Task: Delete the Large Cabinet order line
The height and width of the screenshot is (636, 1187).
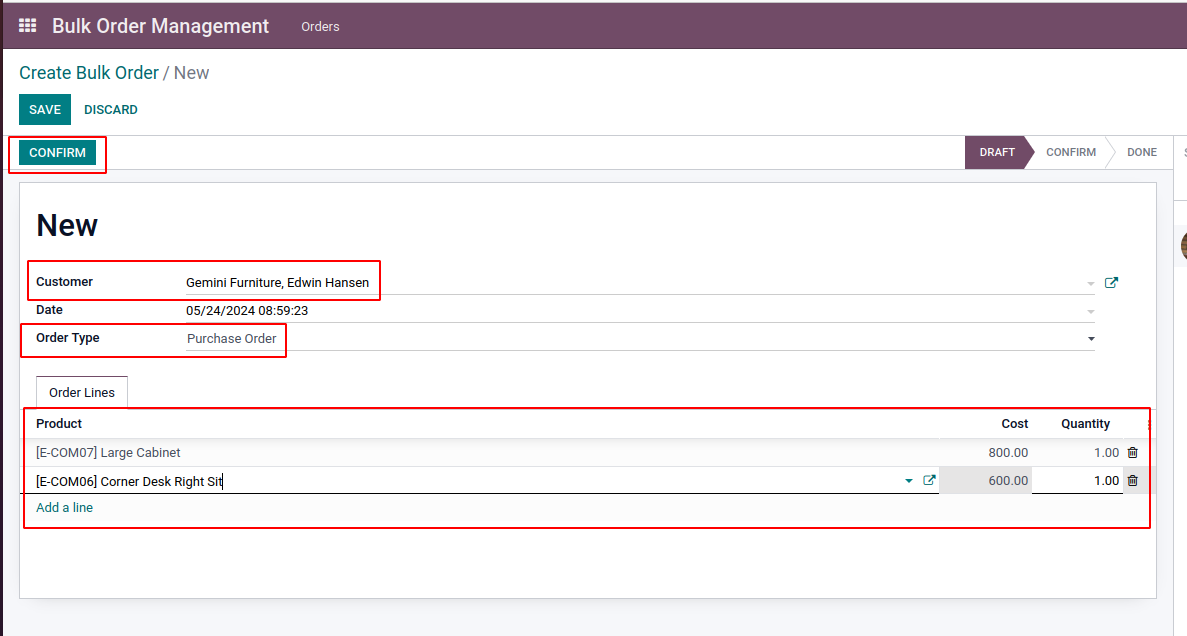Action: coord(1132,452)
